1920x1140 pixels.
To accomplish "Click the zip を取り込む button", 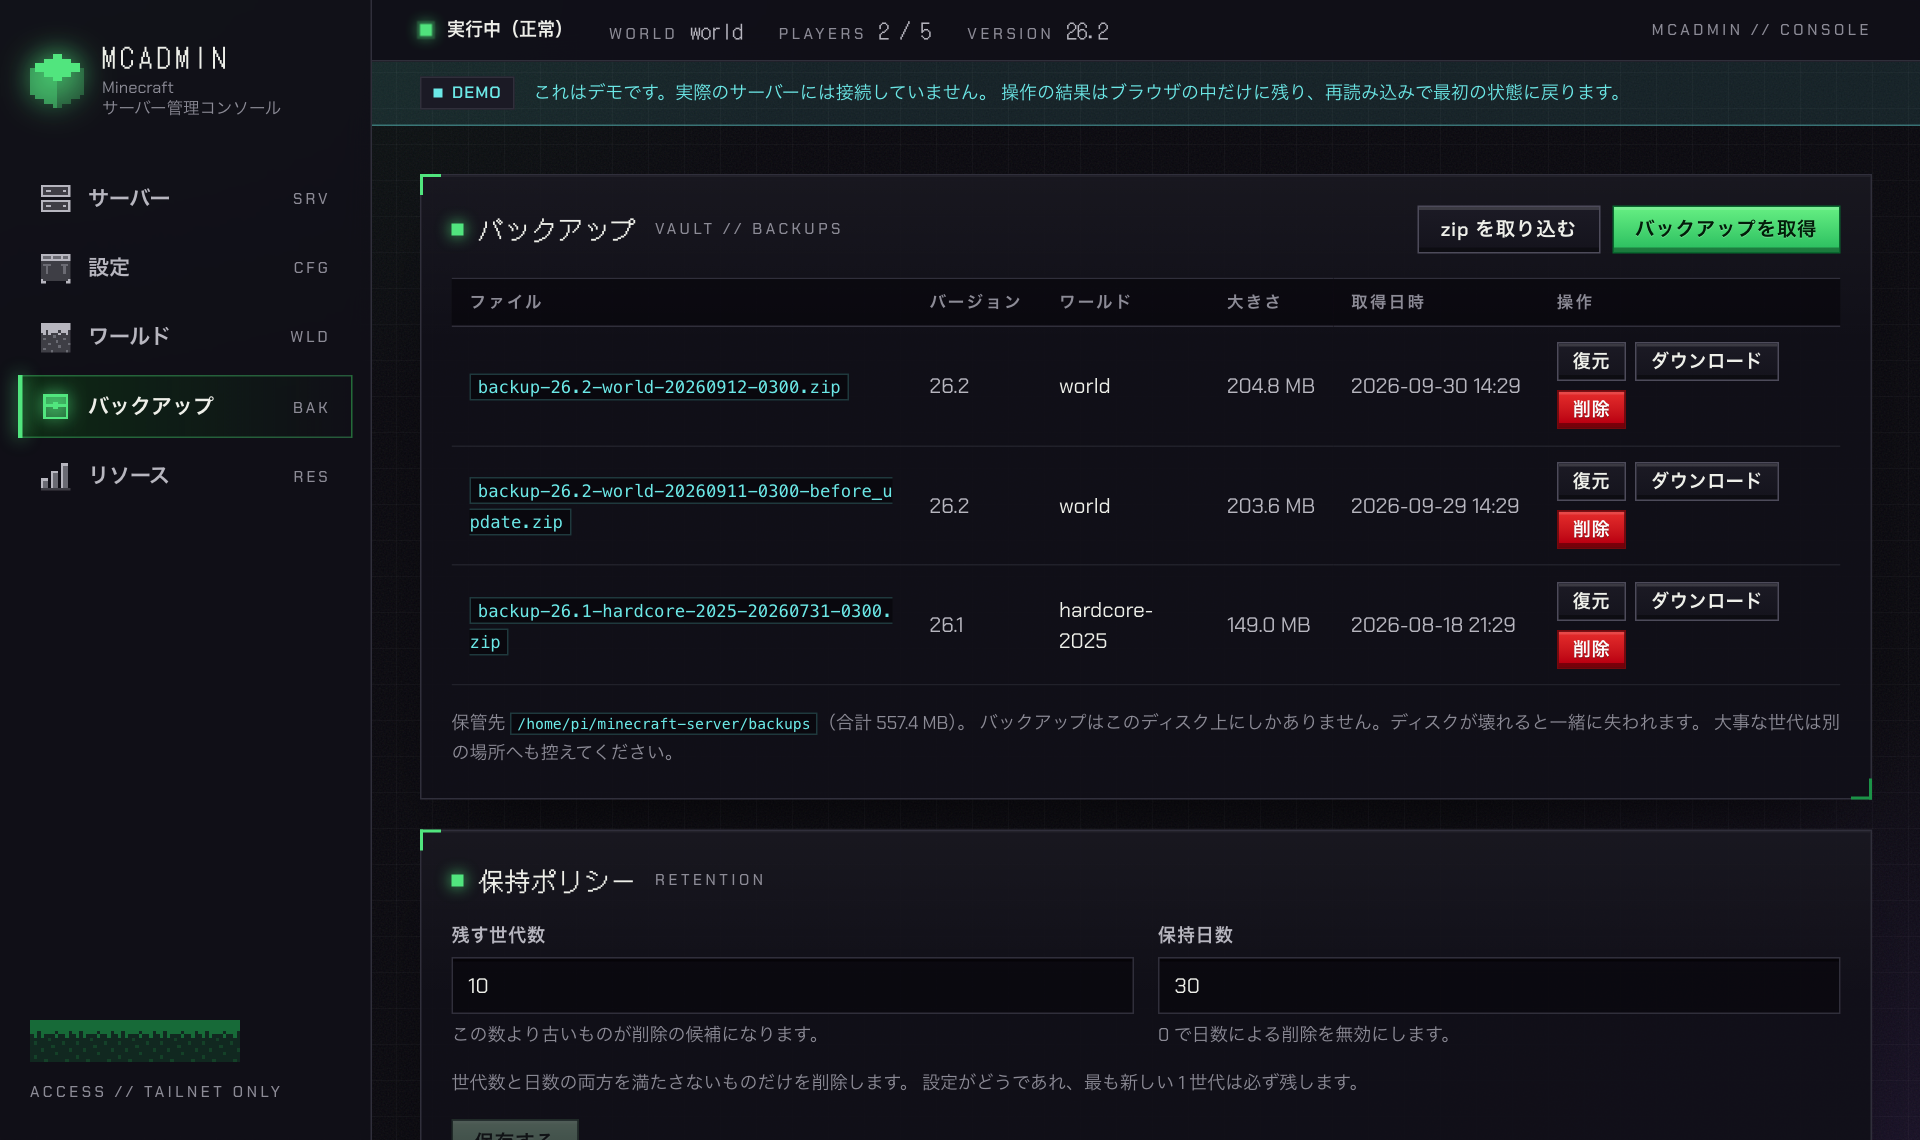I will pyautogui.click(x=1508, y=229).
